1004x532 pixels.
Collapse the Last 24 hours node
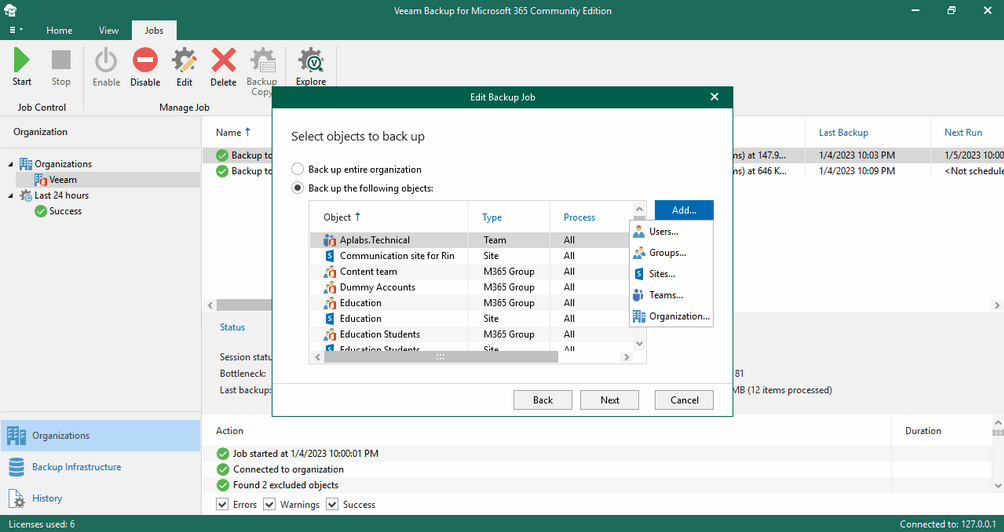[x=11, y=196]
